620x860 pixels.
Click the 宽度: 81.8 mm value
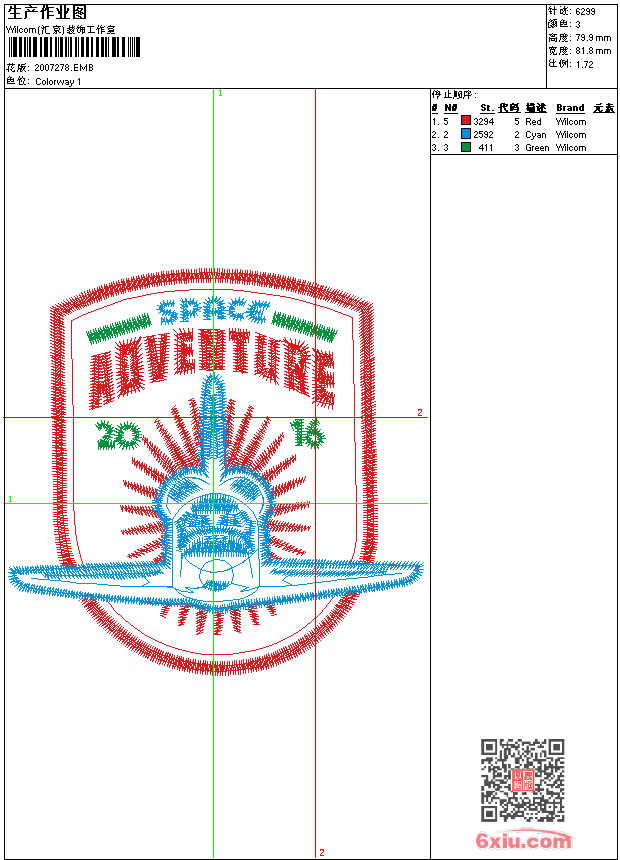[579, 50]
